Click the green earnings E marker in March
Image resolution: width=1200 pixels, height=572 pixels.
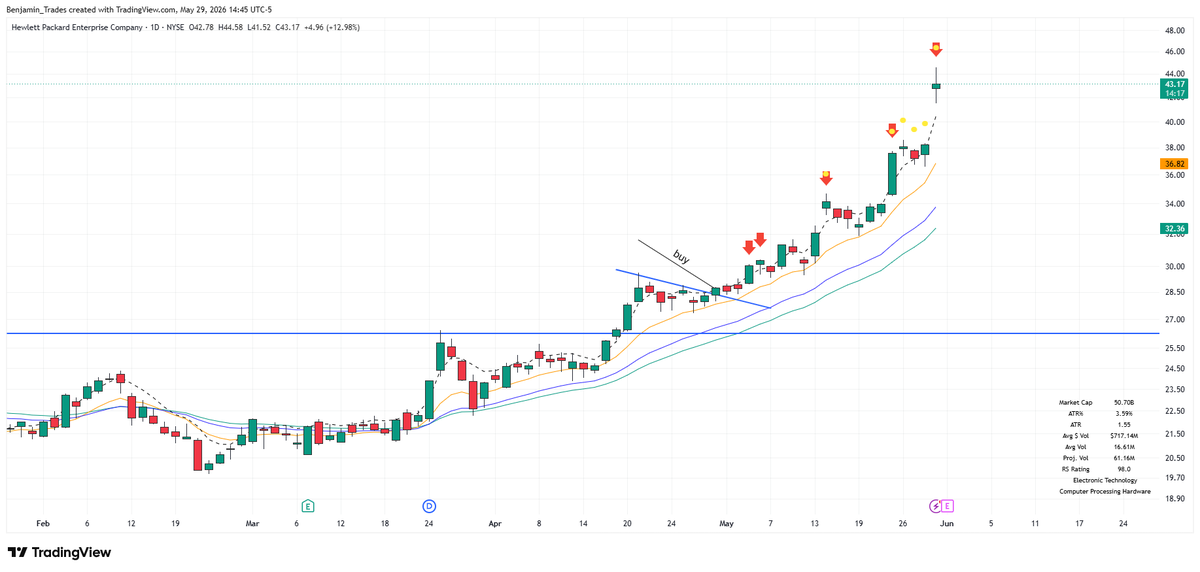[308, 506]
